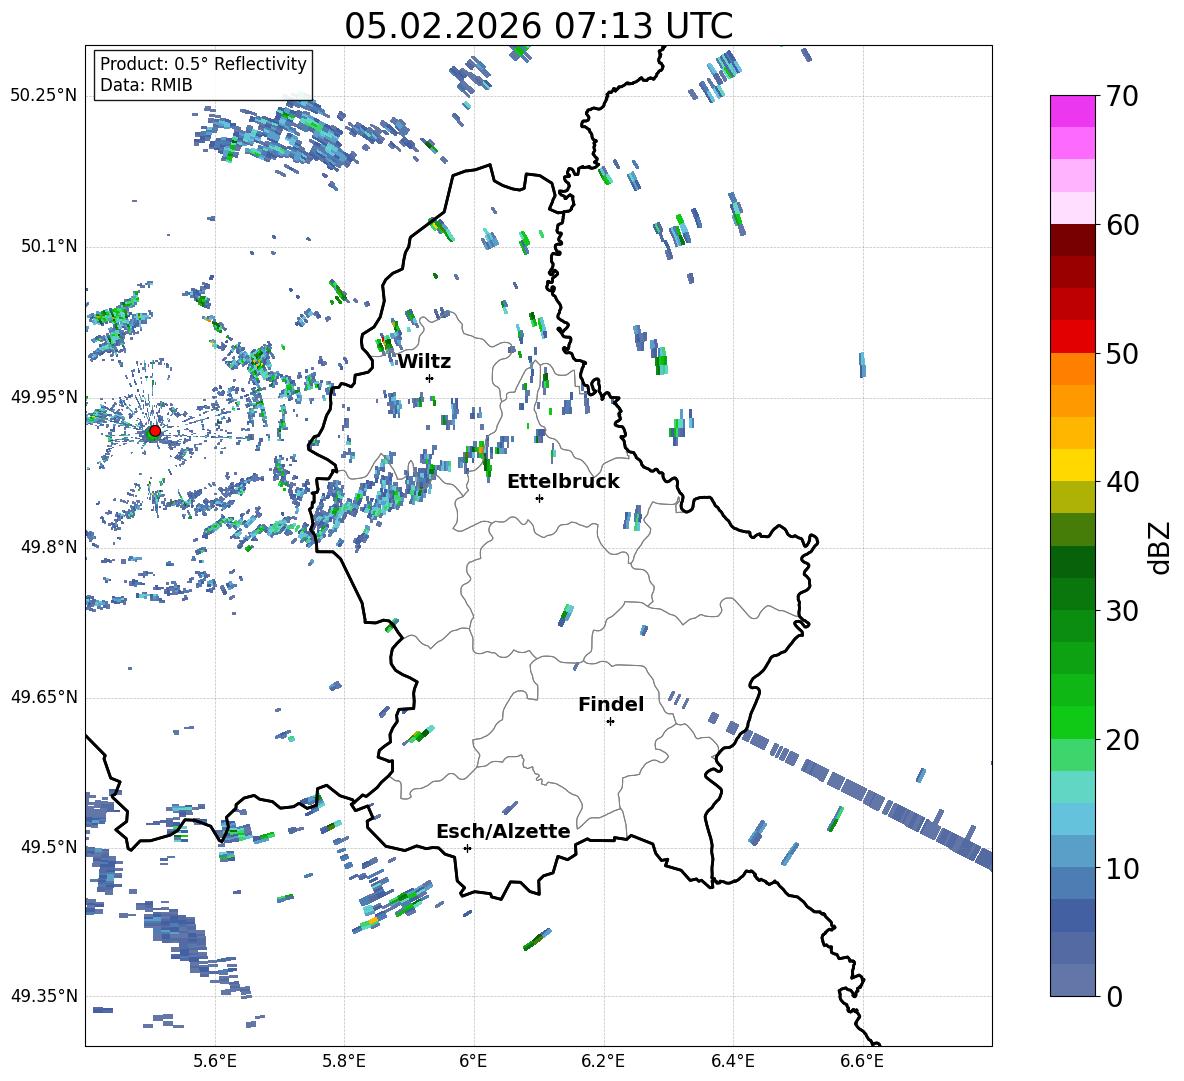
Task: Click the yellow colorbar swatch above 40
Action: click(x=1072, y=465)
